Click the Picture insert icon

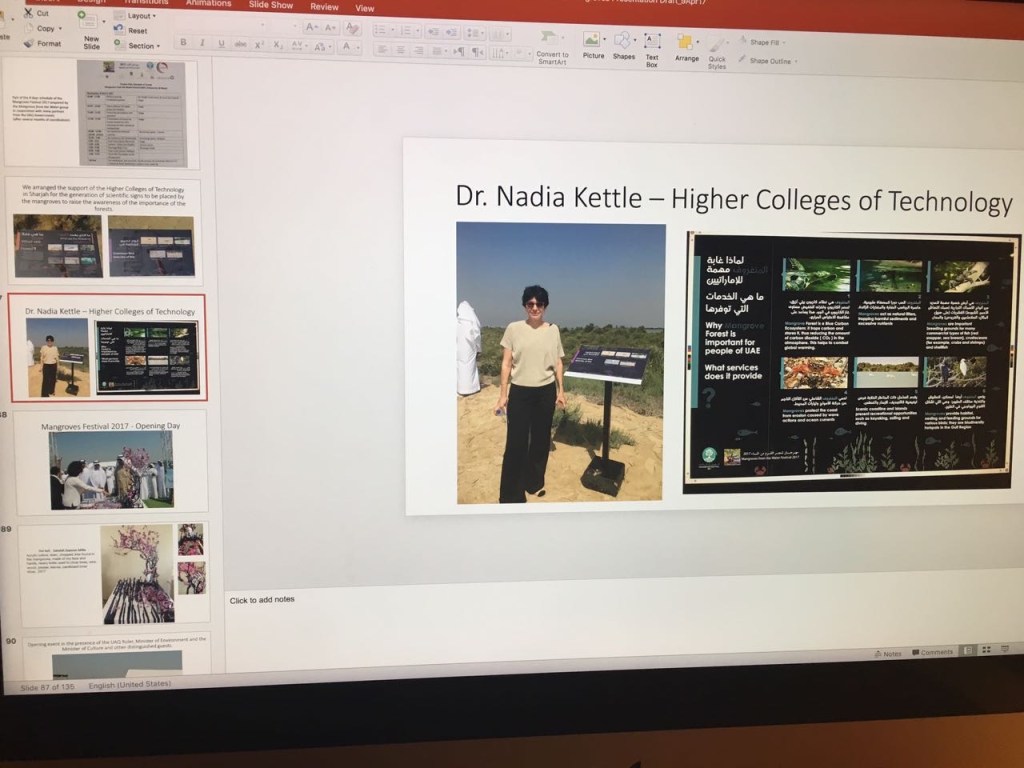pyautogui.click(x=592, y=41)
